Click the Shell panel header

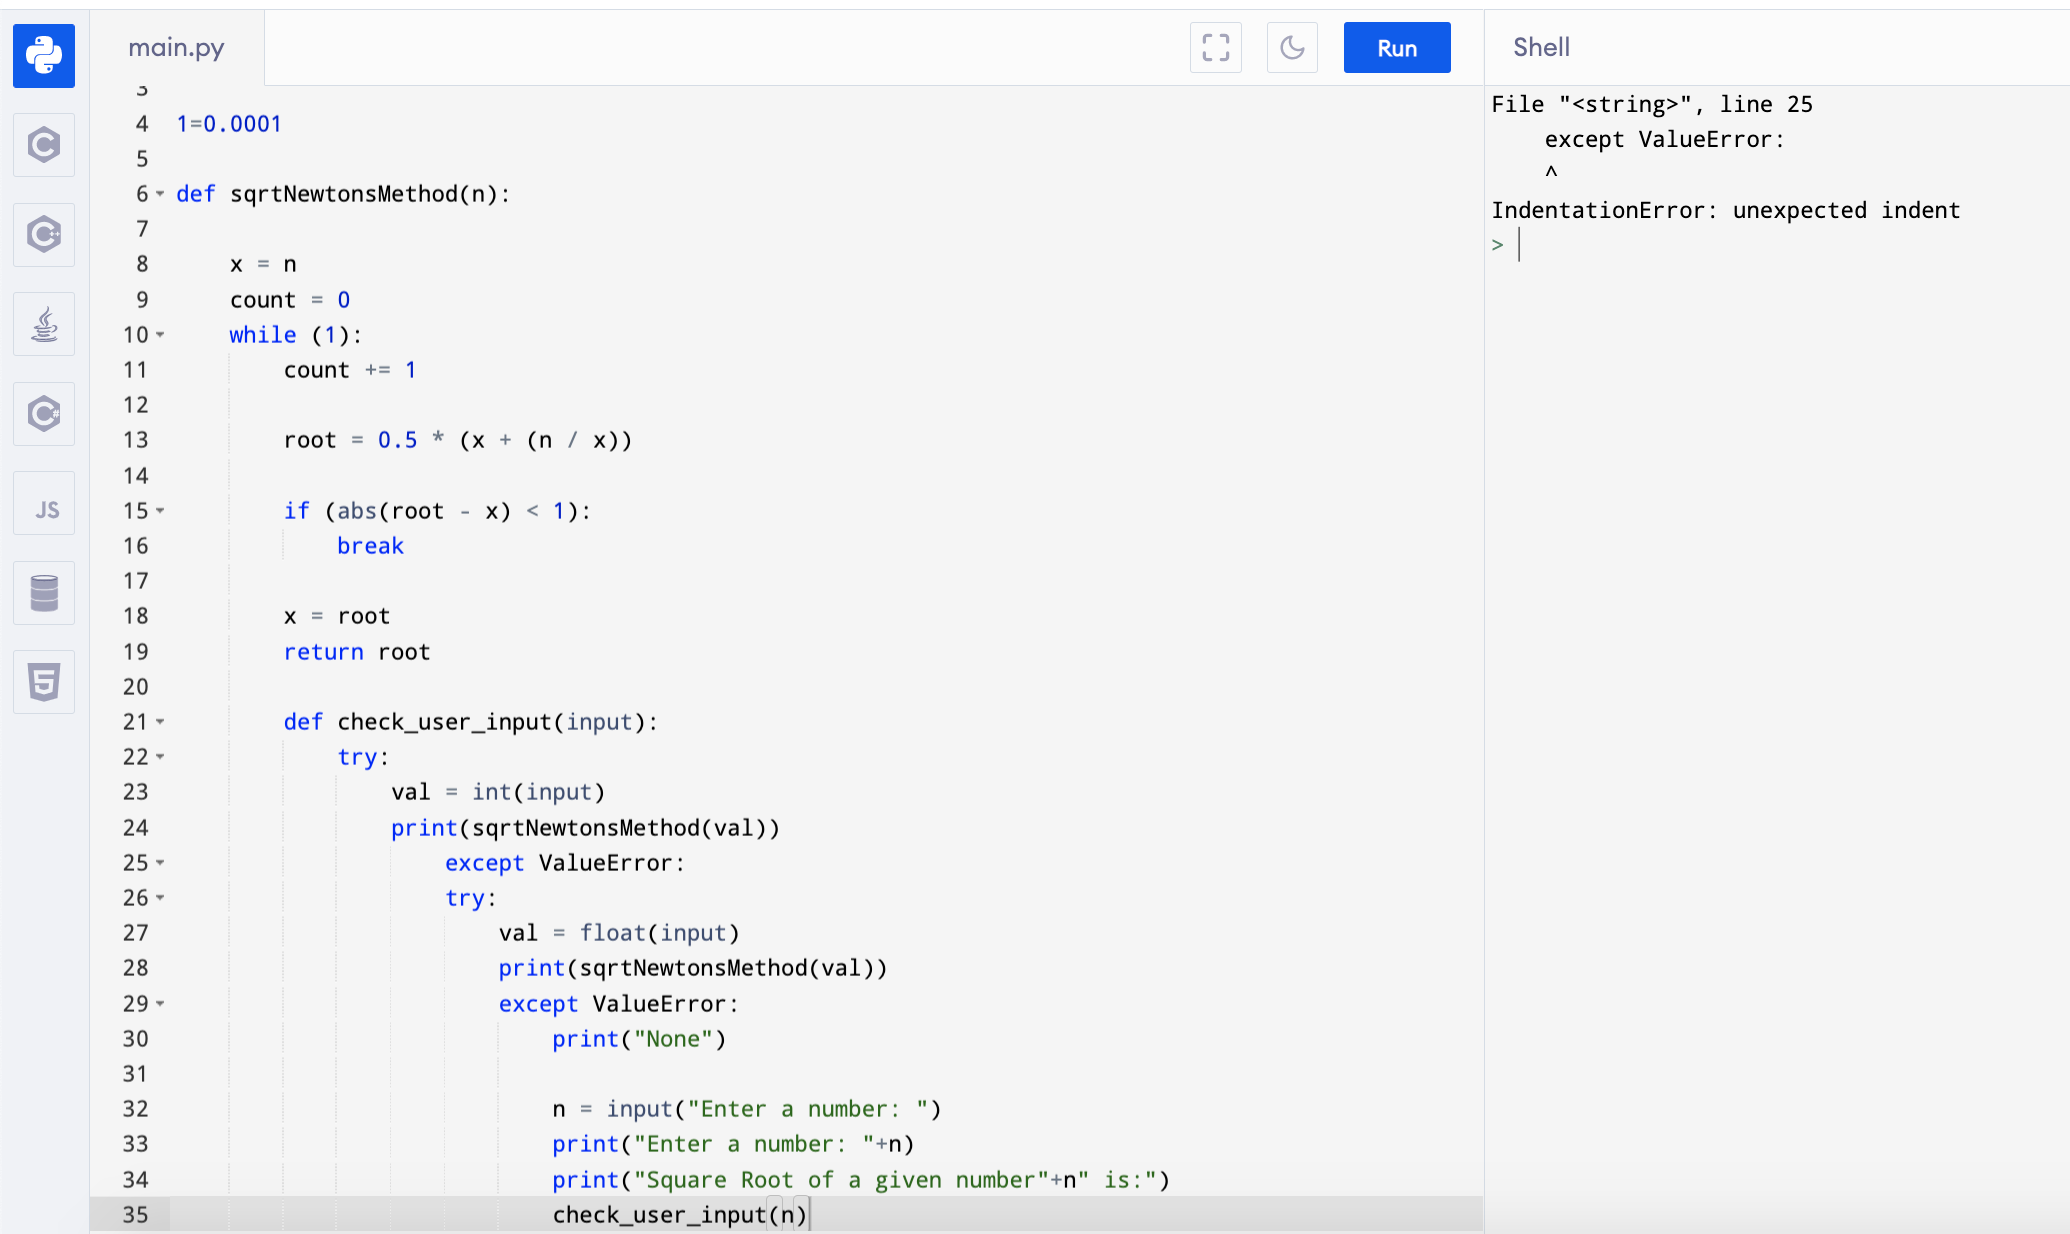click(x=1541, y=47)
